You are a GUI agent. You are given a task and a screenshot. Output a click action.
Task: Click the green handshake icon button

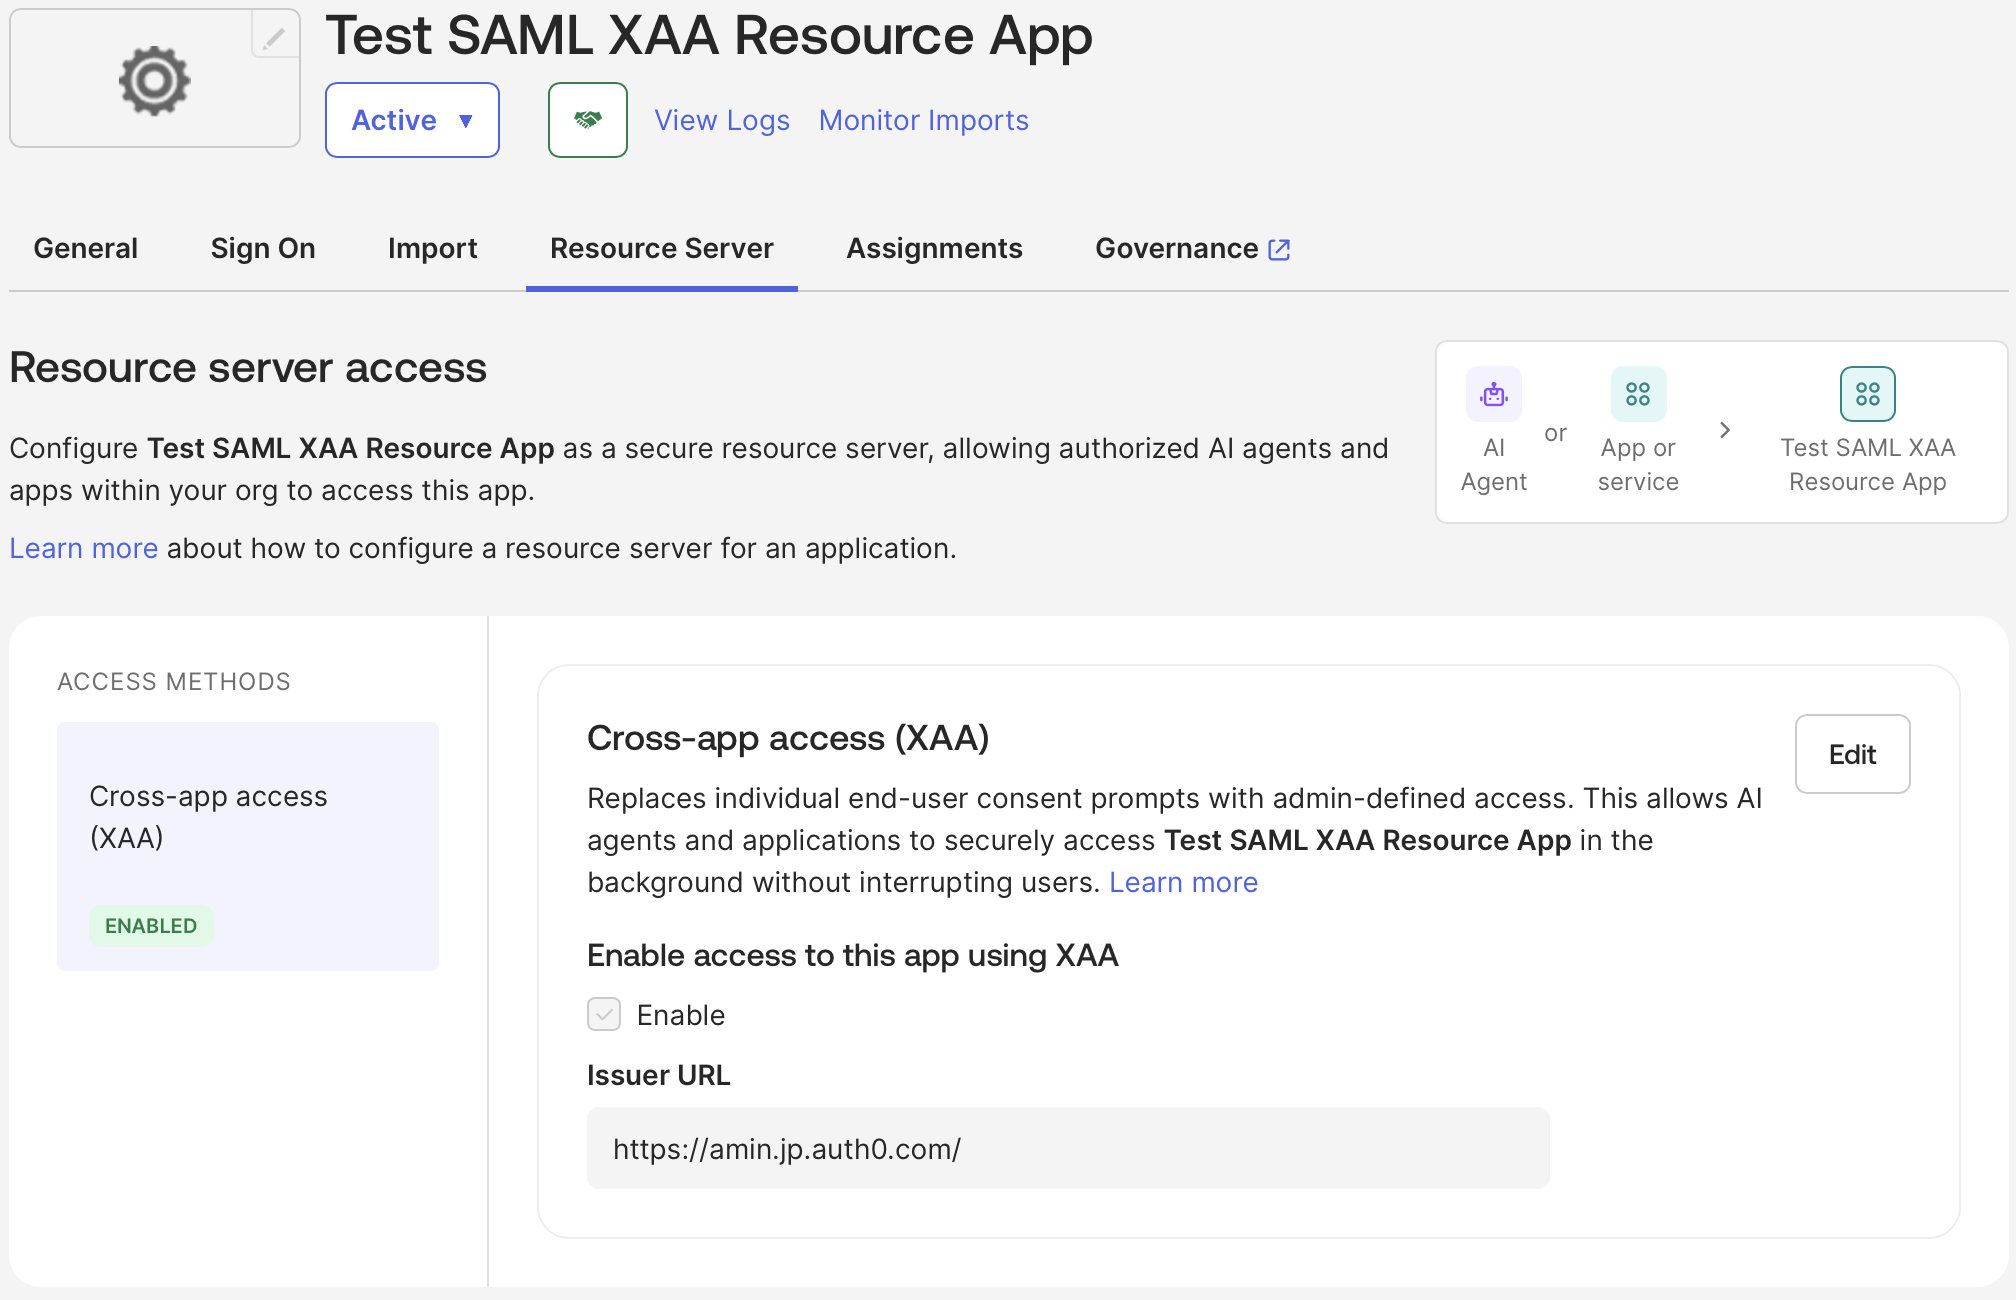(588, 120)
